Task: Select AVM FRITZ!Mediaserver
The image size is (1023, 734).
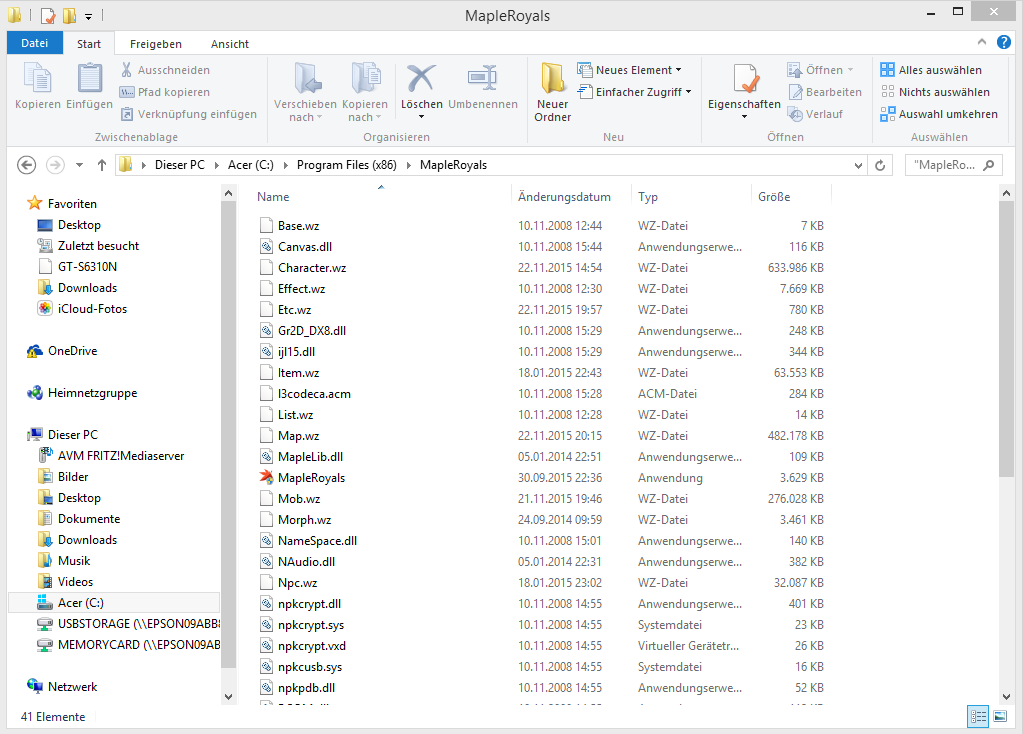Action: [111, 456]
